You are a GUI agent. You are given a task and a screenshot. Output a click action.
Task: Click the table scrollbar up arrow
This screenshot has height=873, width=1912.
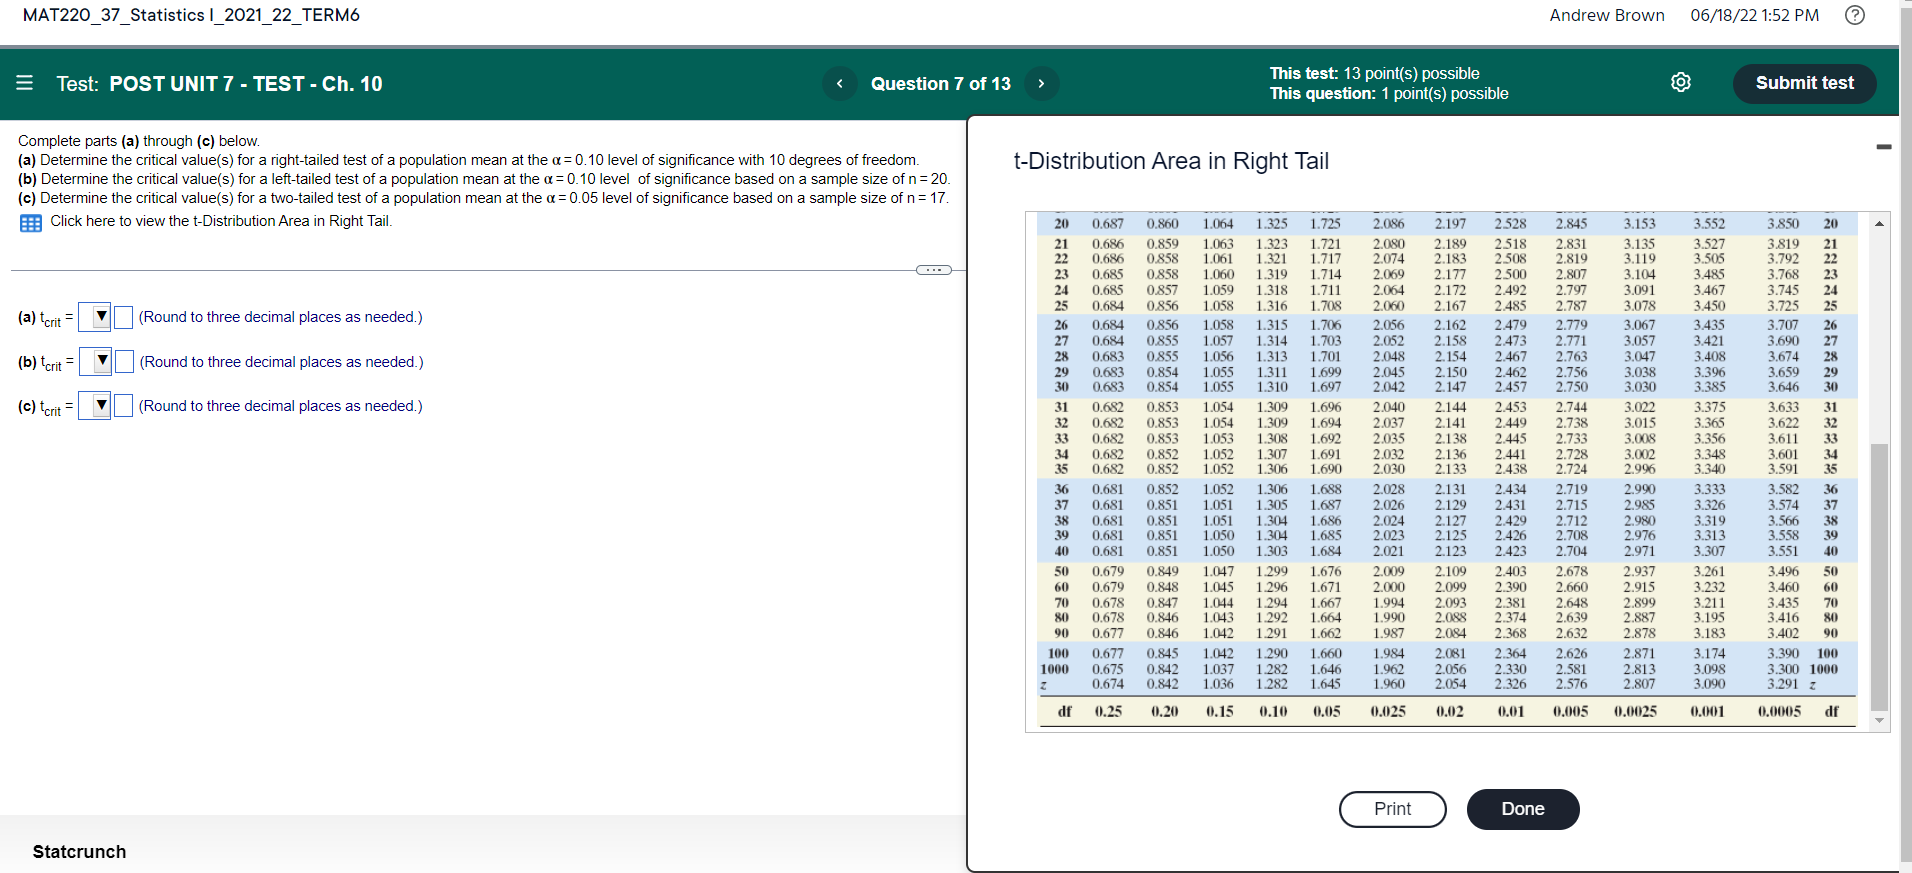(1879, 223)
